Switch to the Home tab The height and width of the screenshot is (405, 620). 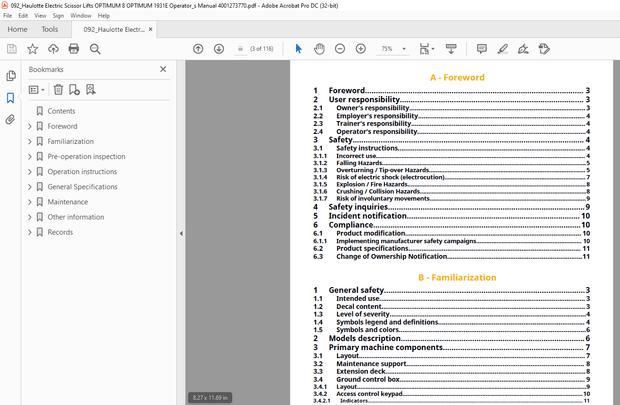[17, 29]
